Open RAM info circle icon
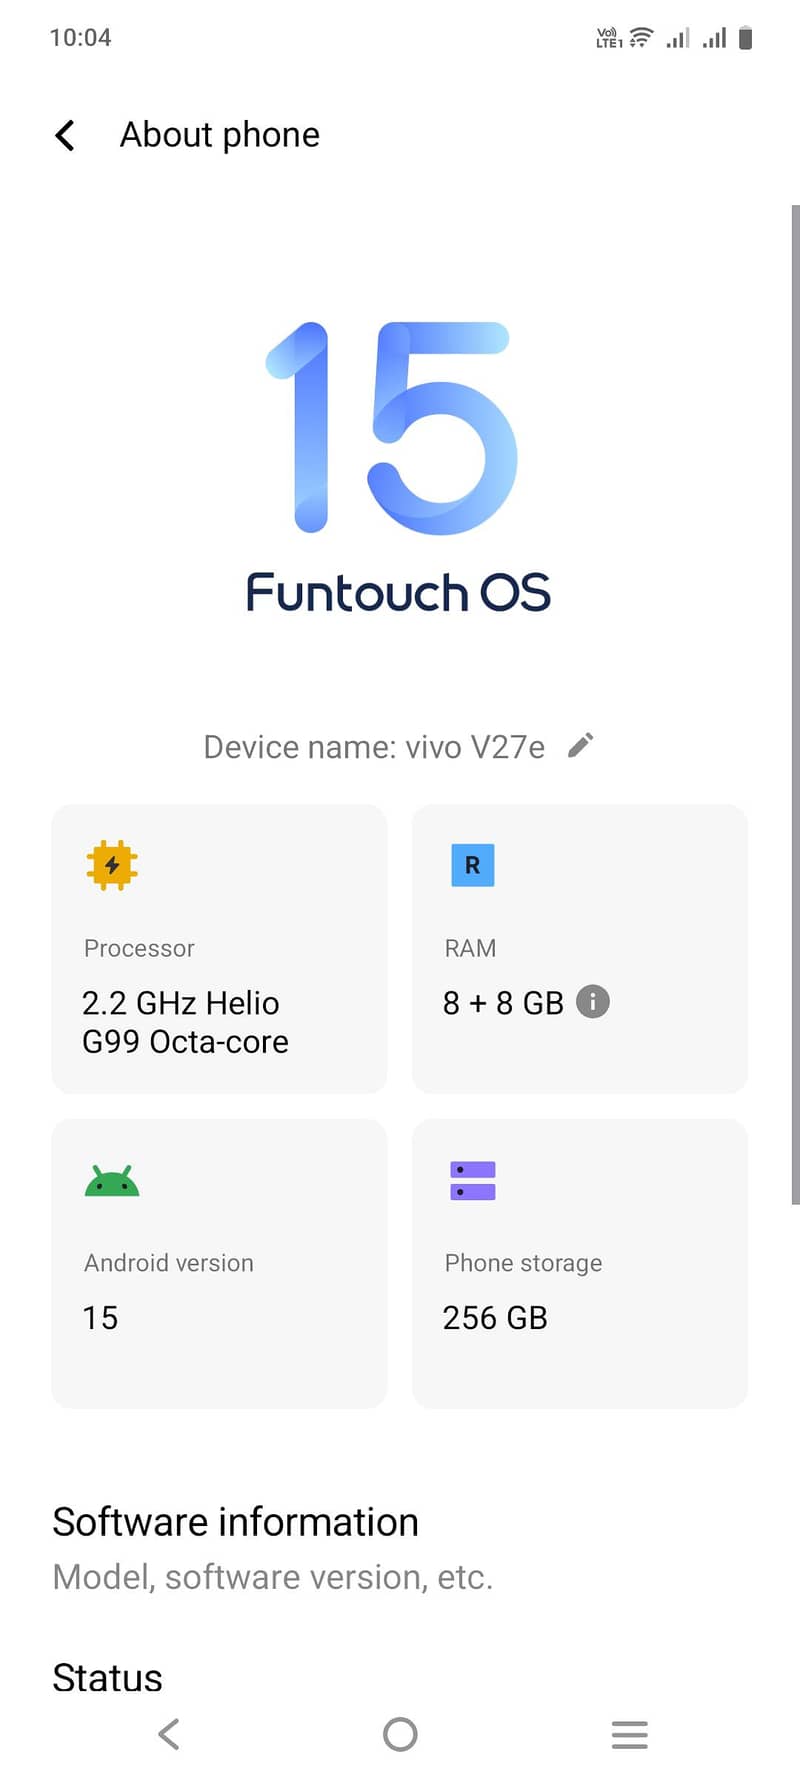Viewport: 800px width, 1777px height. pos(593,1001)
